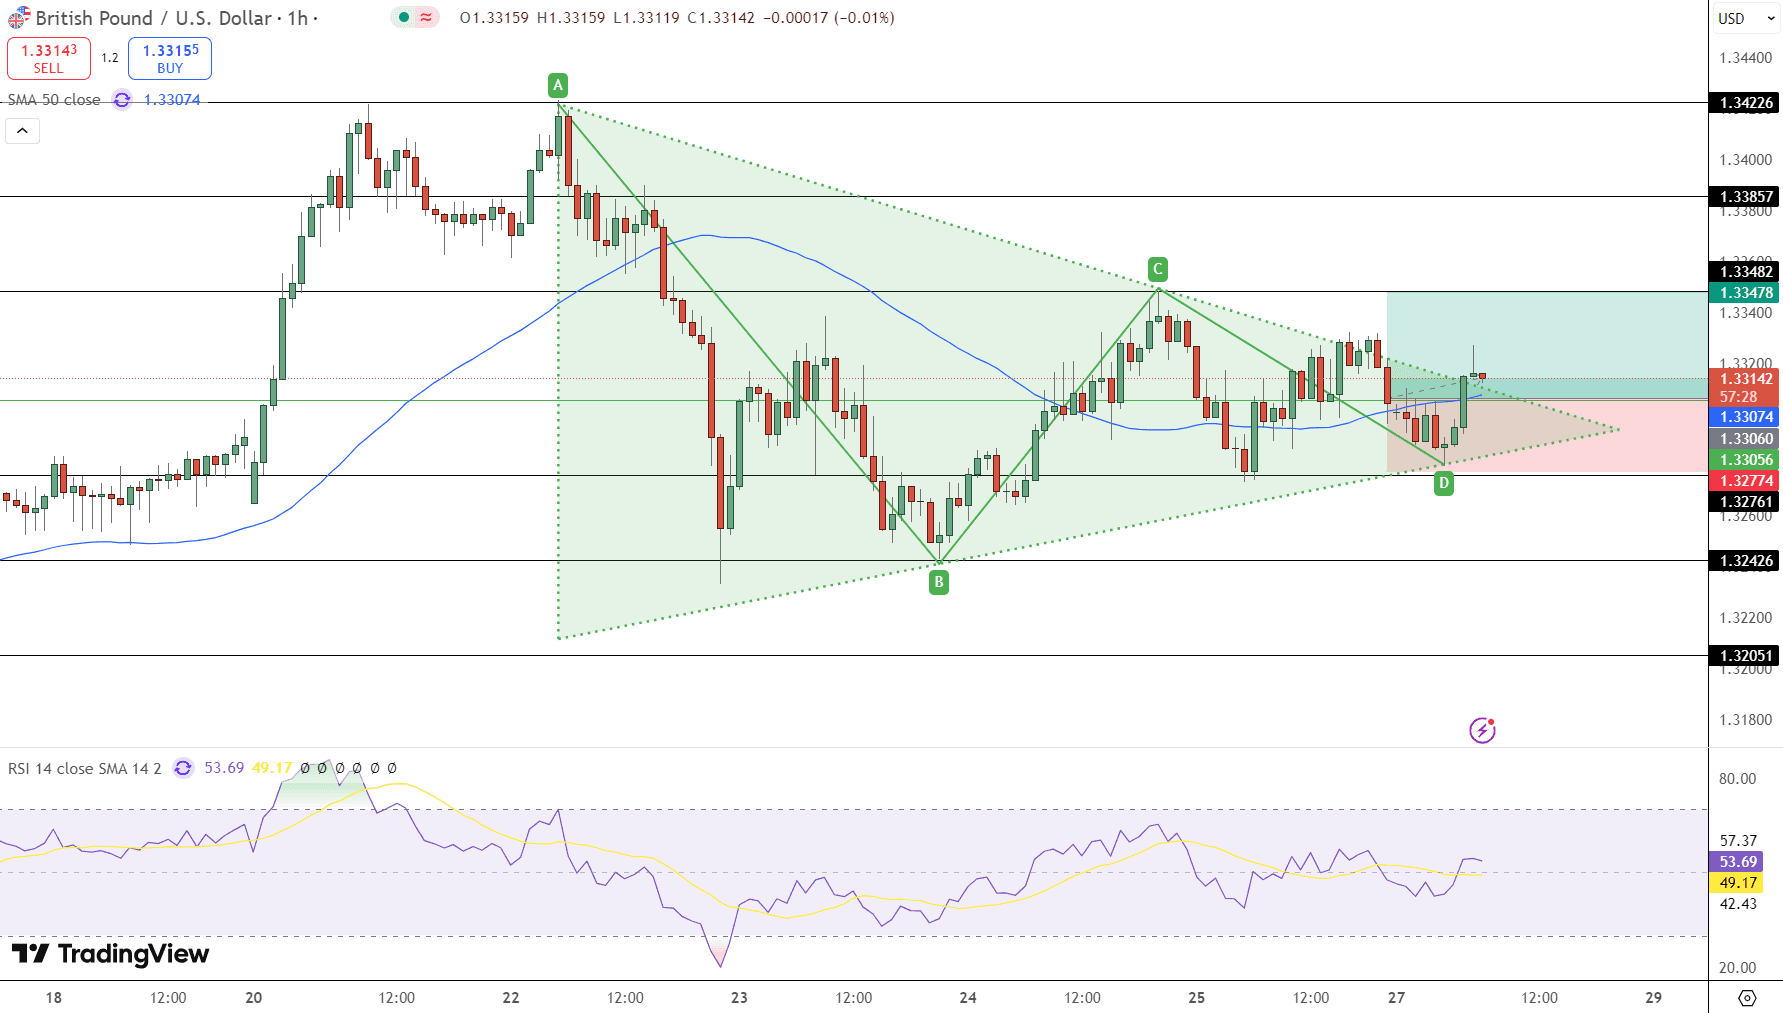
Task: Click the GBP/USD flag symbol icon
Action: (x=19, y=18)
